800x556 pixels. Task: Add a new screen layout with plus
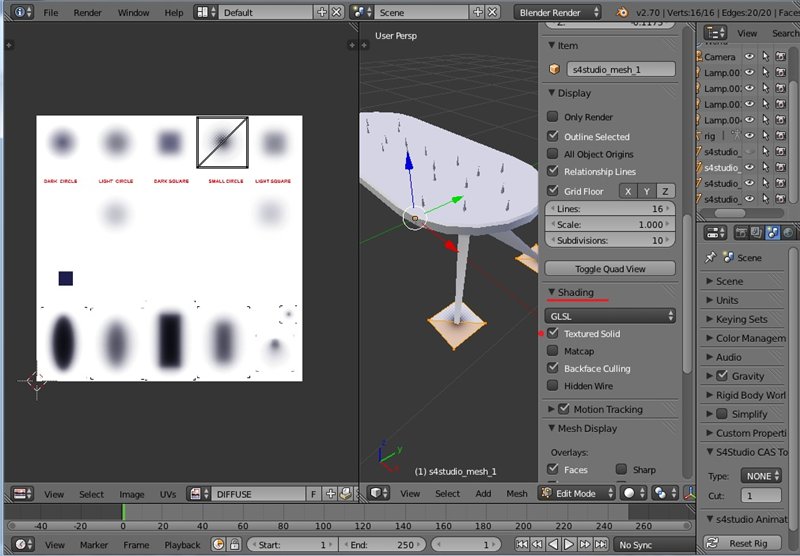click(x=321, y=12)
